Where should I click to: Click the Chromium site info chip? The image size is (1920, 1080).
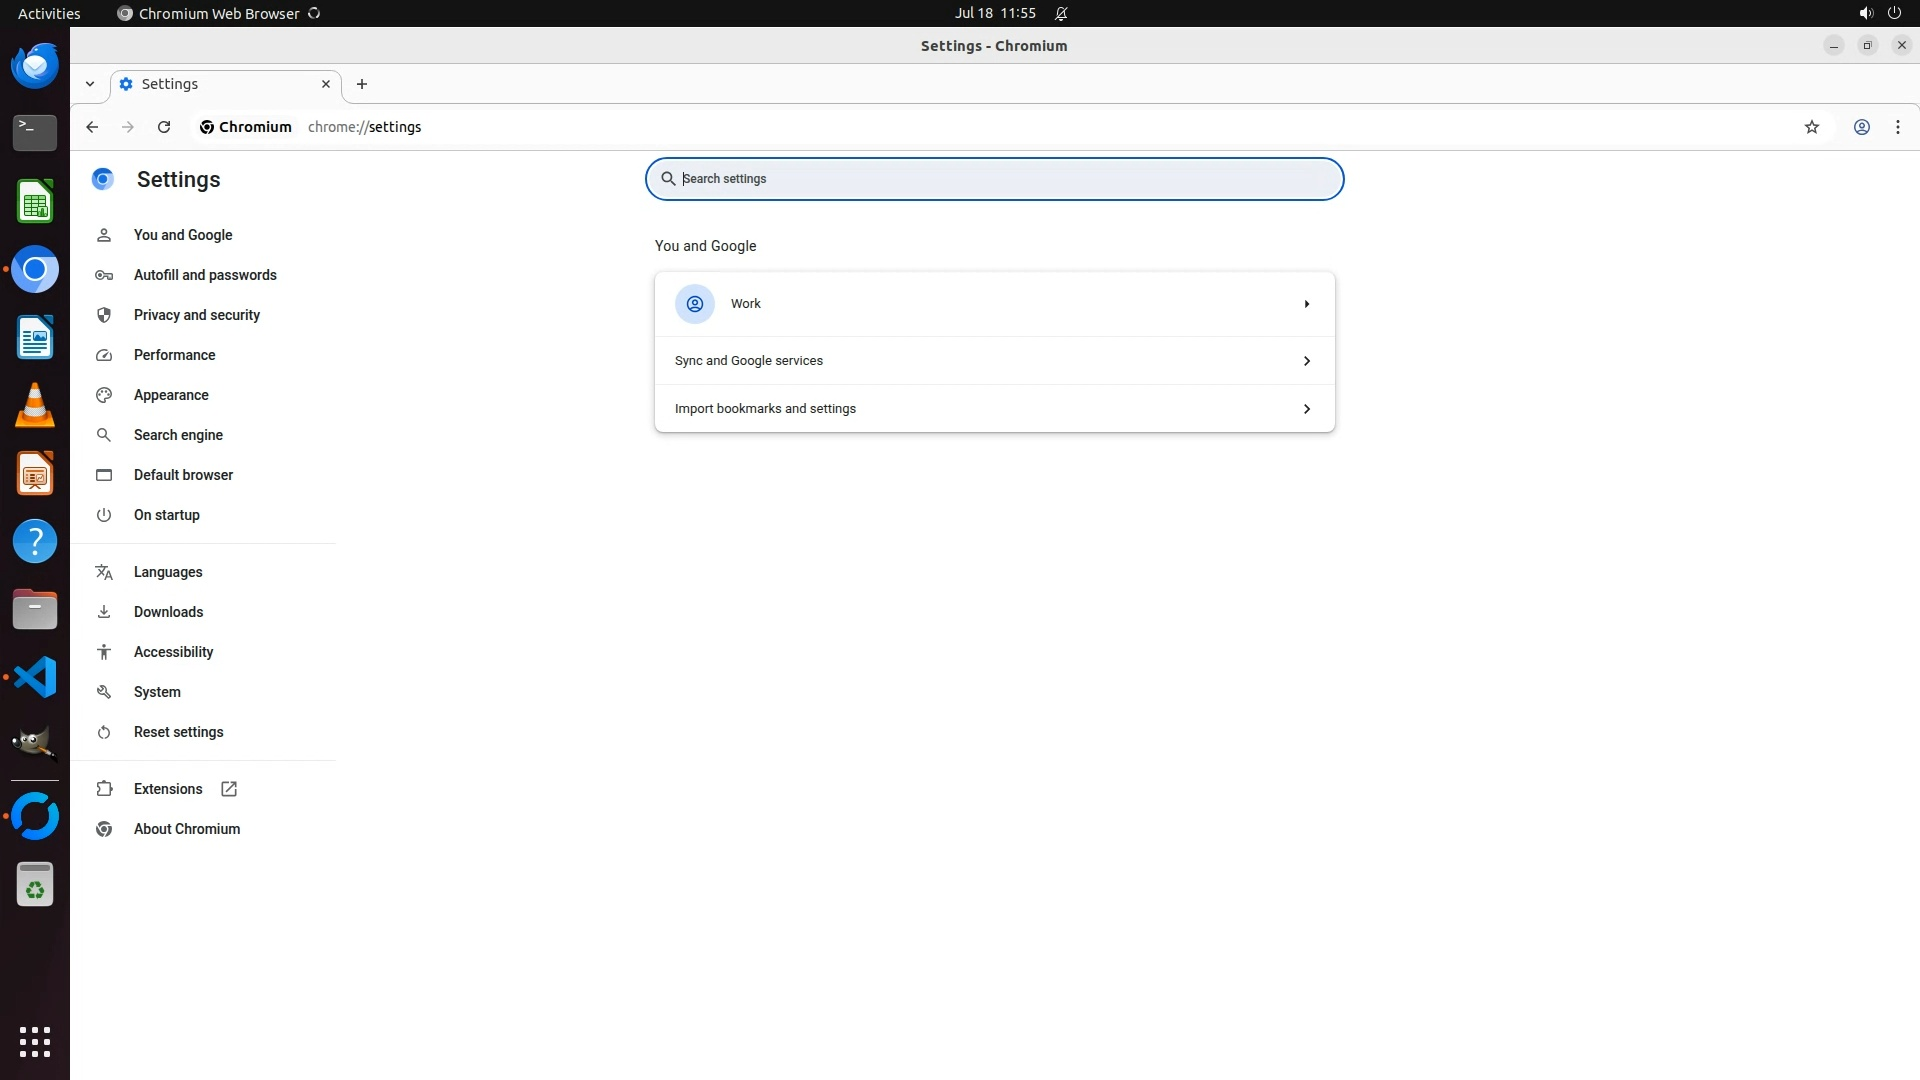pyautogui.click(x=245, y=127)
